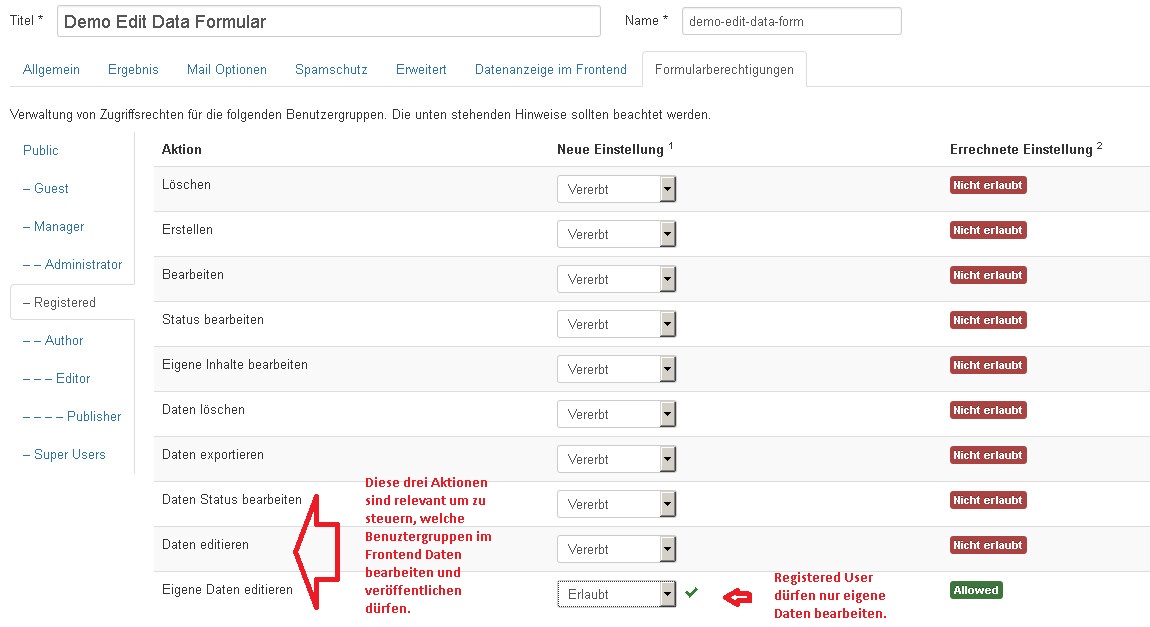Open the Daten exportieren dropdown
Screen dimensions: 1150x627
point(616,458)
